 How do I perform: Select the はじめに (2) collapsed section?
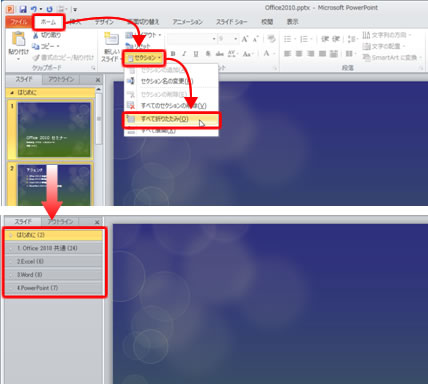point(53,235)
